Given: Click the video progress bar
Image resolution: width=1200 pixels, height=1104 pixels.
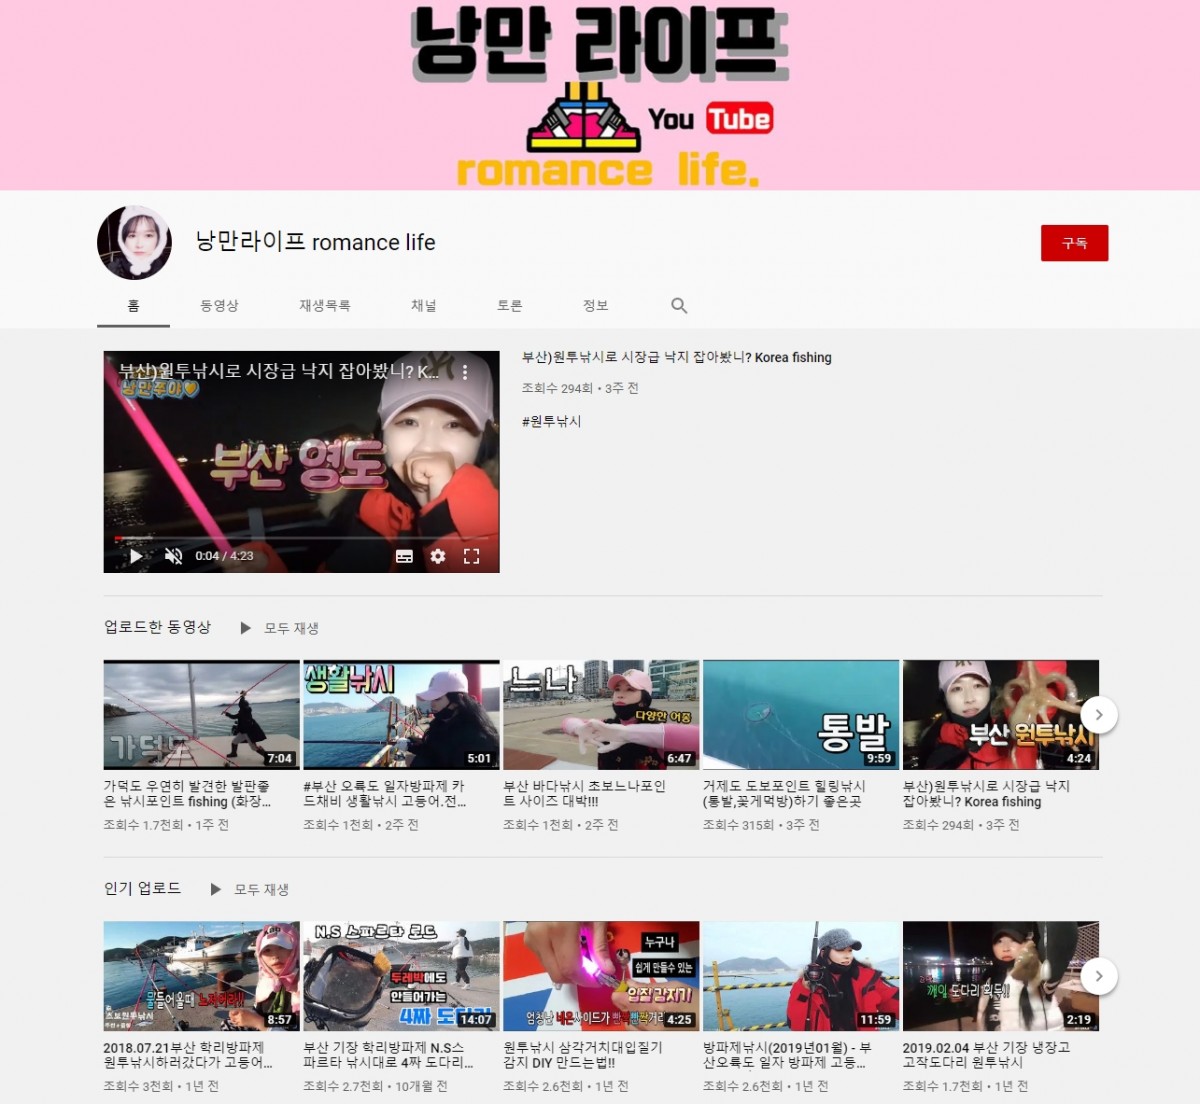Looking at the screenshot, I should pos(300,538).
